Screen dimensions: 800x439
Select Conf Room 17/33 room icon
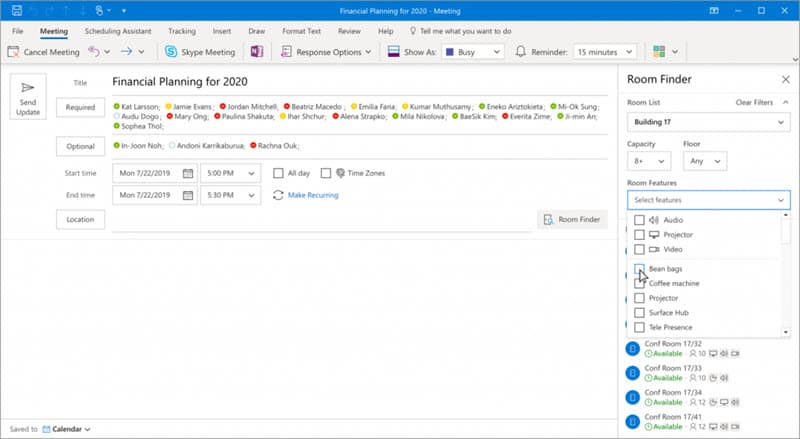(x=633, y=373)
